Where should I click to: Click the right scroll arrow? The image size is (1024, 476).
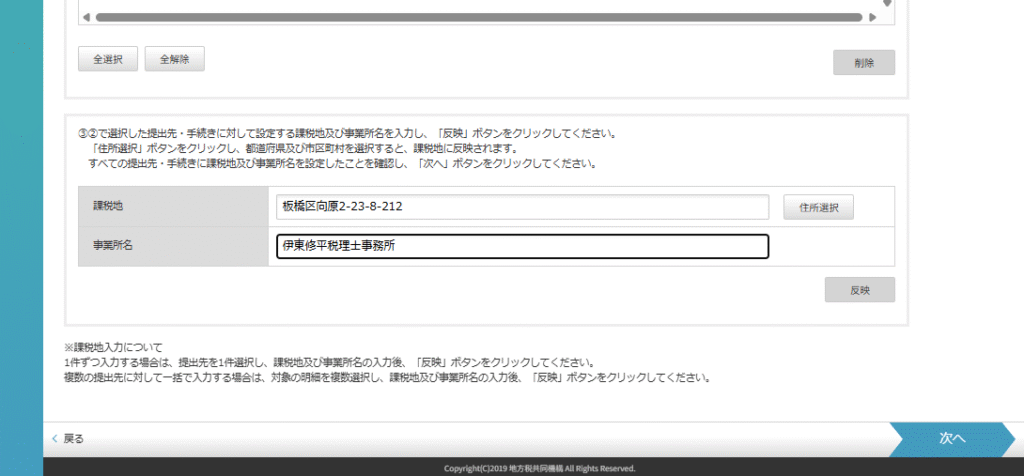pyautogui.click(x=872, y=18)
